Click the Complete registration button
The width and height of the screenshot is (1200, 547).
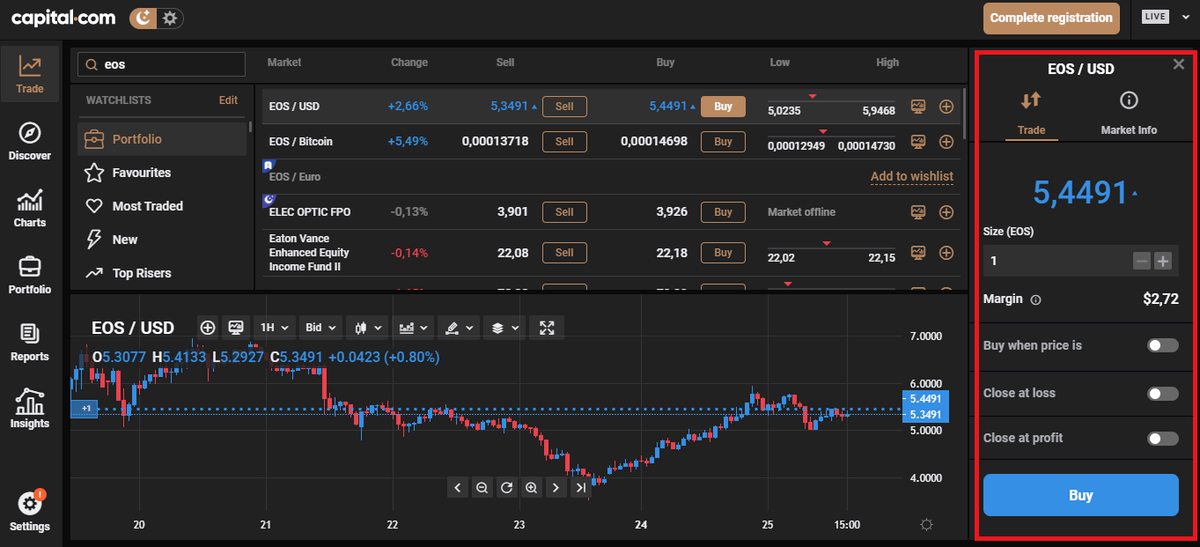[x=1051, y=17]
